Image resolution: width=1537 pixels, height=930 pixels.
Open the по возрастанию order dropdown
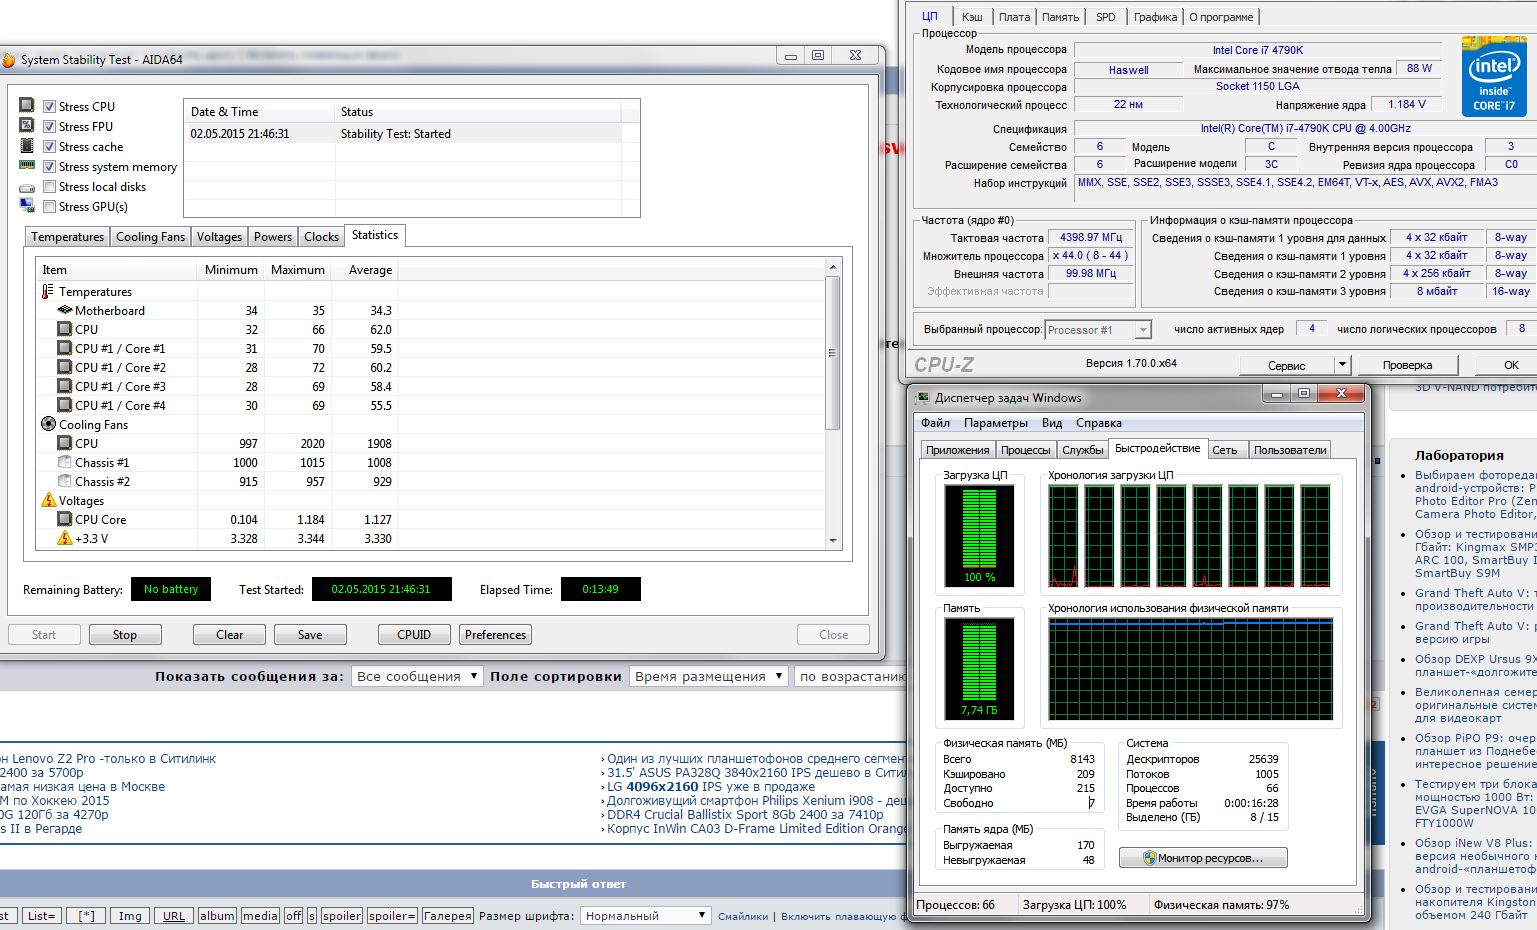click(x=851, y=676)
